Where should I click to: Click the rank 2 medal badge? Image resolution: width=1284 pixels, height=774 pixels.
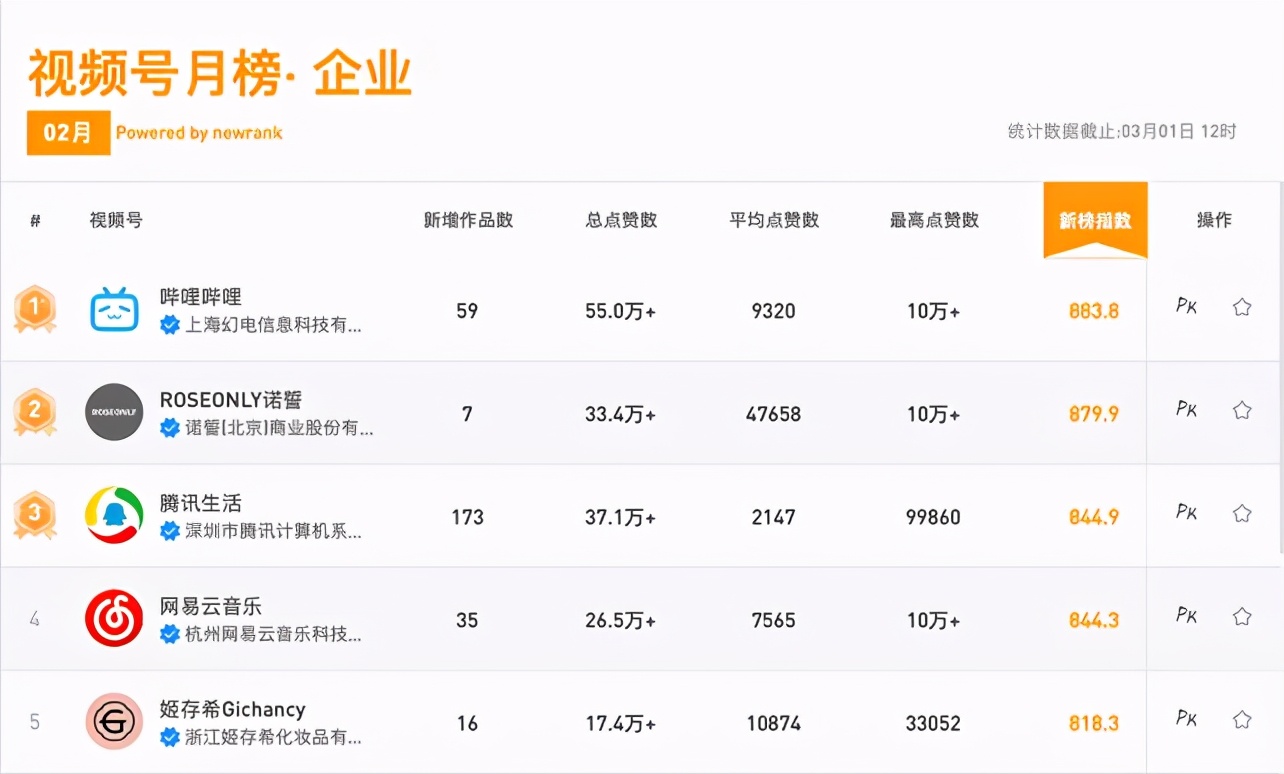[35, 412]
